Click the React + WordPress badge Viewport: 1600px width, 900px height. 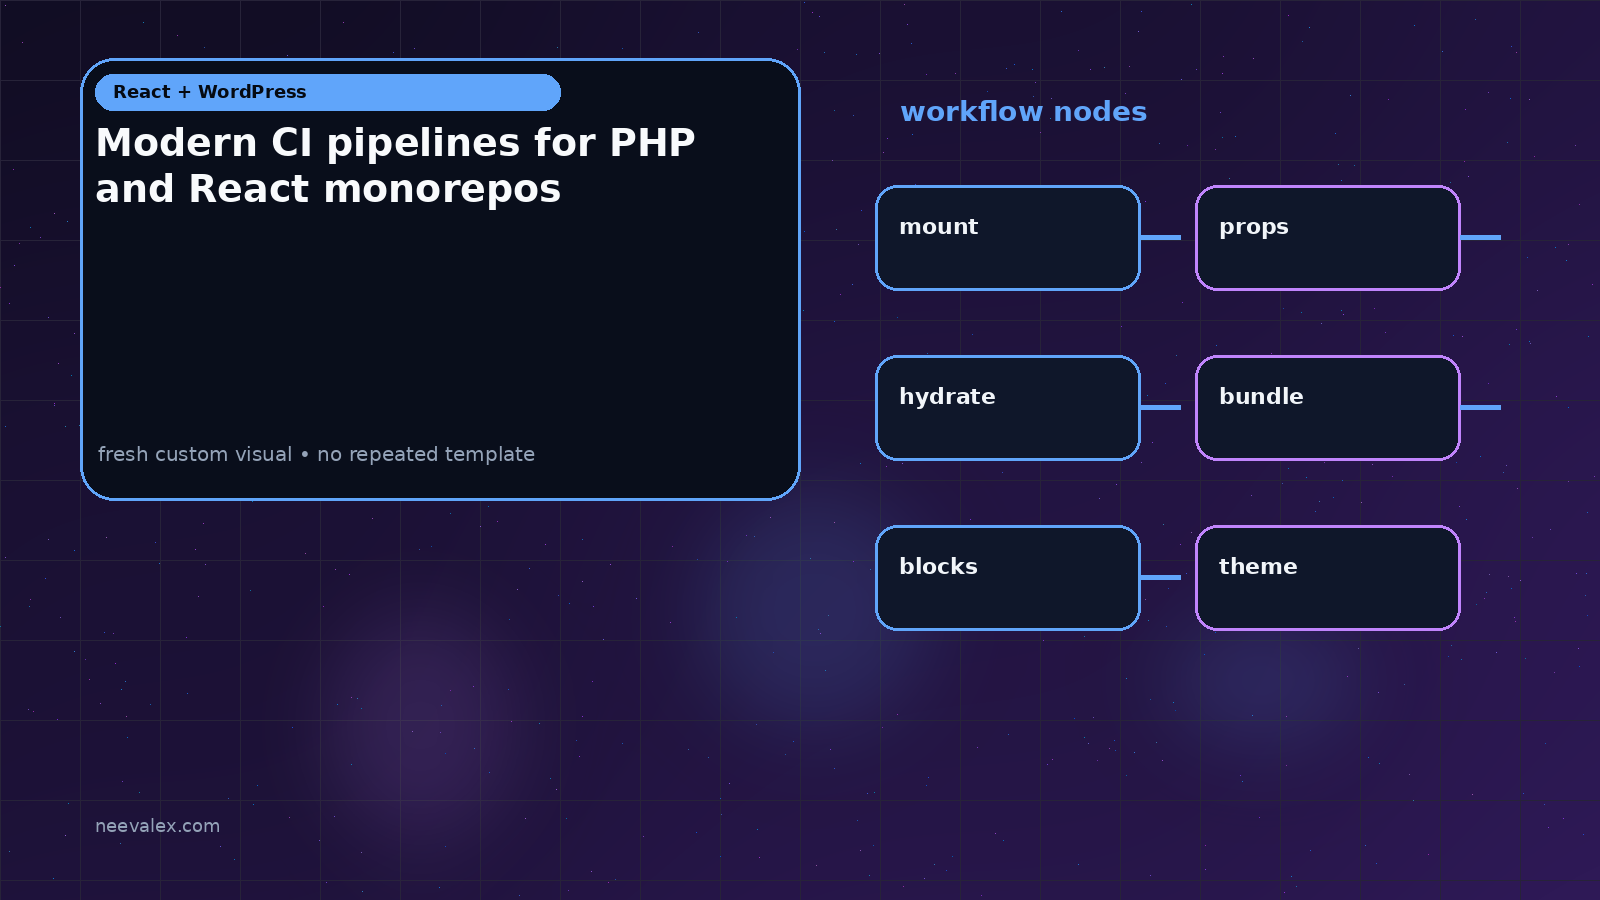(328, 92)
